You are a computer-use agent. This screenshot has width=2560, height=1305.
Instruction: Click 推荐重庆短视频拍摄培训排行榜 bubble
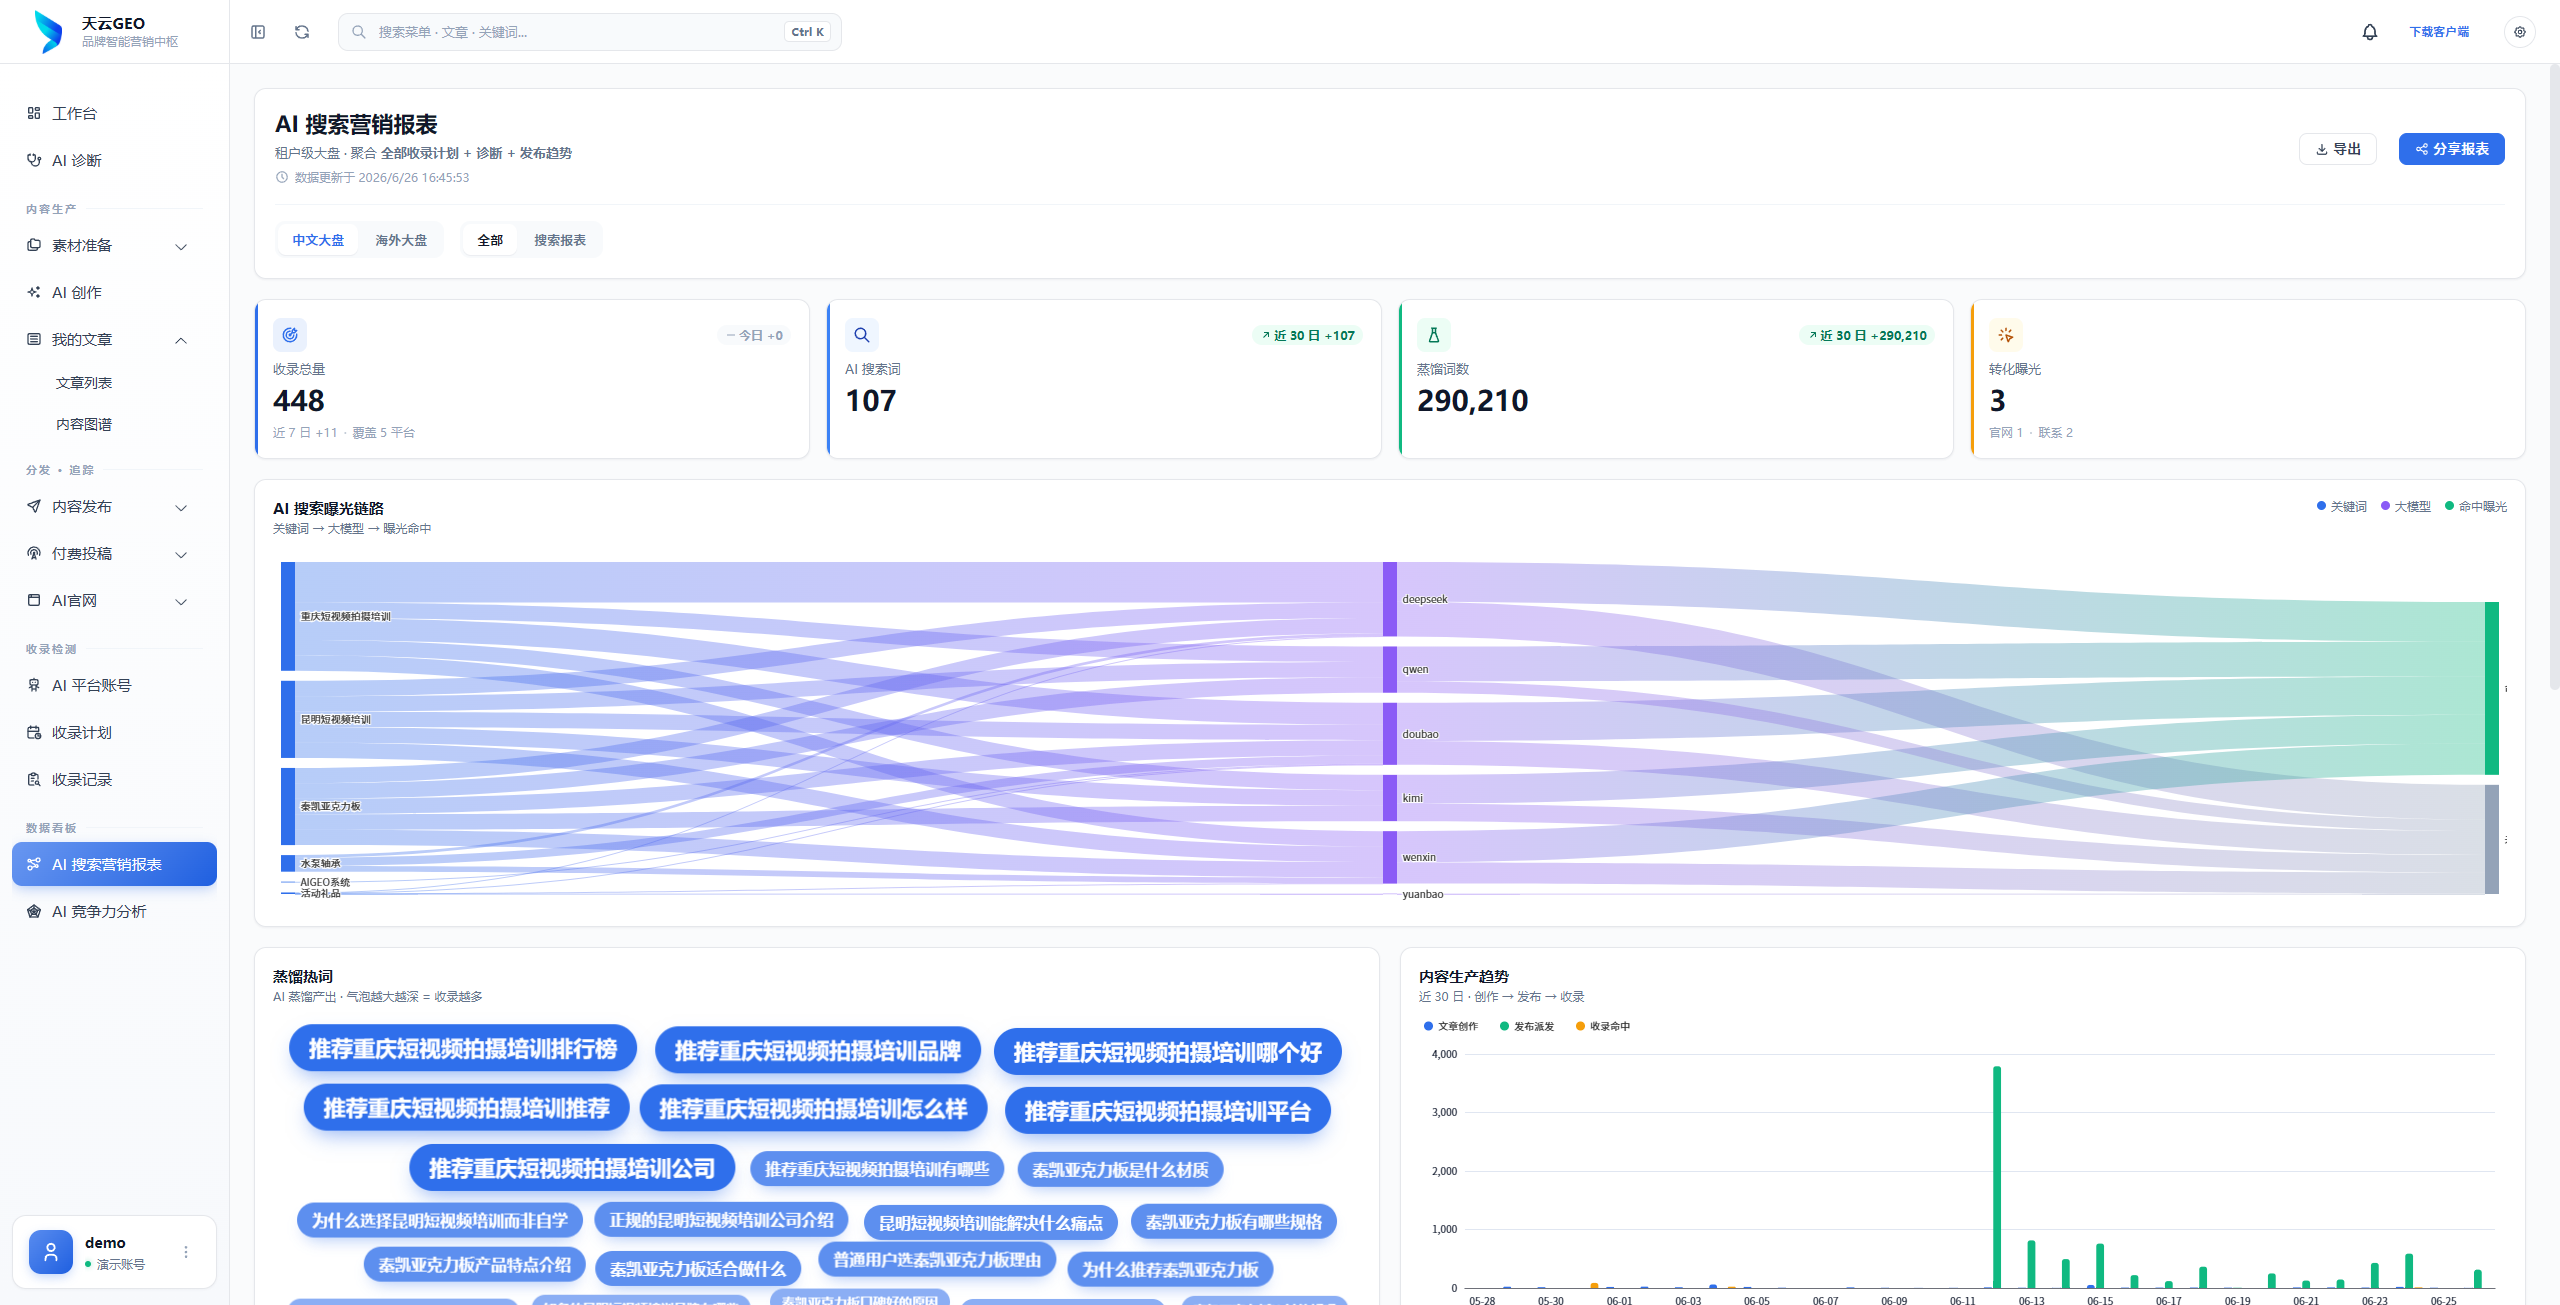click(463, 1049)
